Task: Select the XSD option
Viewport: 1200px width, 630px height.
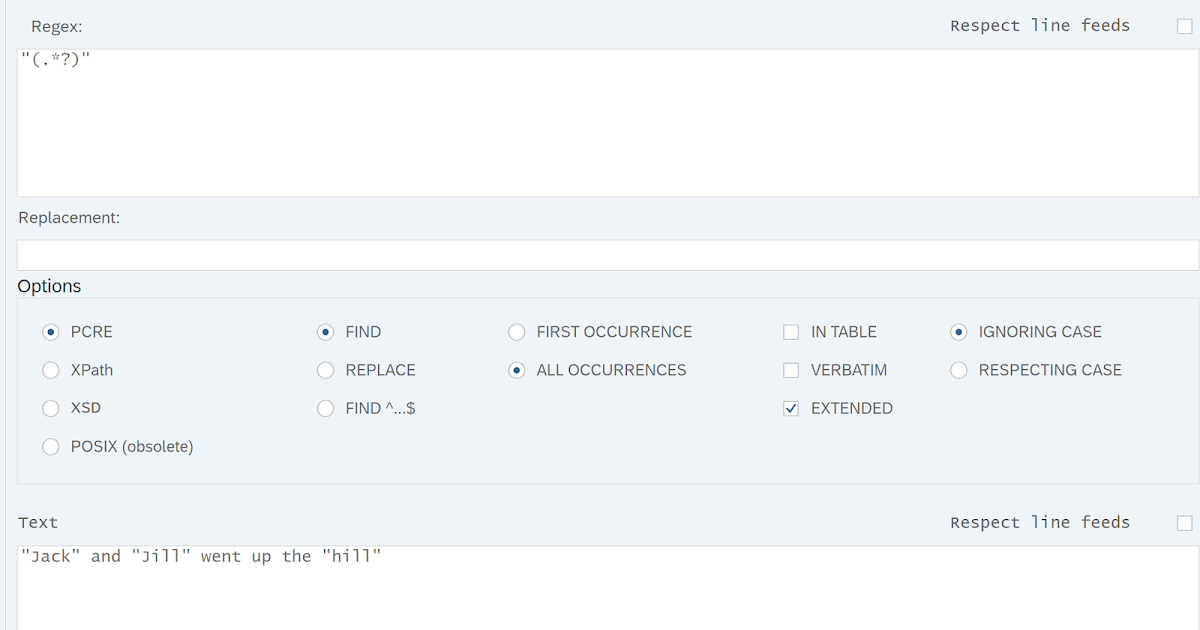Action: 50,407
